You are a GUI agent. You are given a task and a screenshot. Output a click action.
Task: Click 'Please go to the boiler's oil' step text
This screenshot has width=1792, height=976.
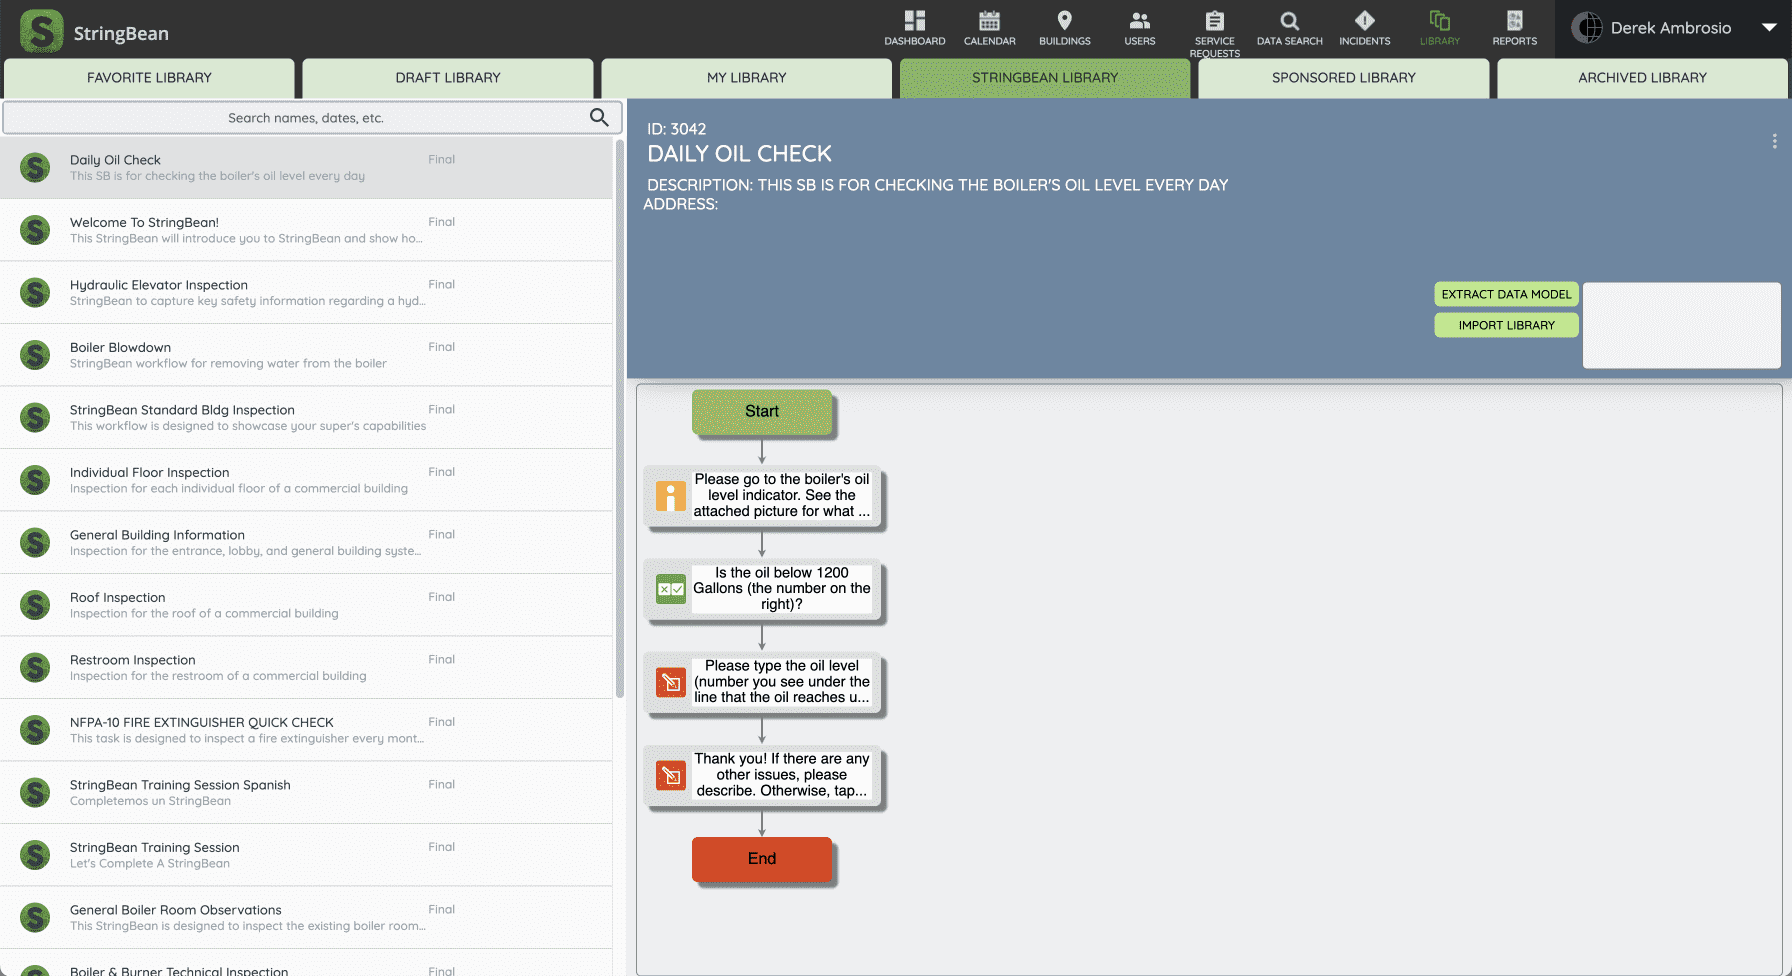[781, 495]
